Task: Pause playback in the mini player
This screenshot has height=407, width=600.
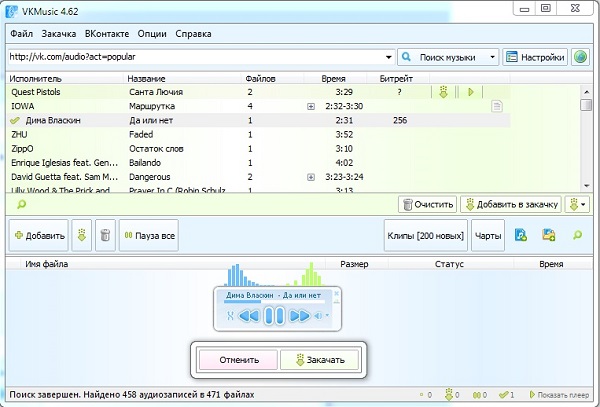Action: pos(274,316)
